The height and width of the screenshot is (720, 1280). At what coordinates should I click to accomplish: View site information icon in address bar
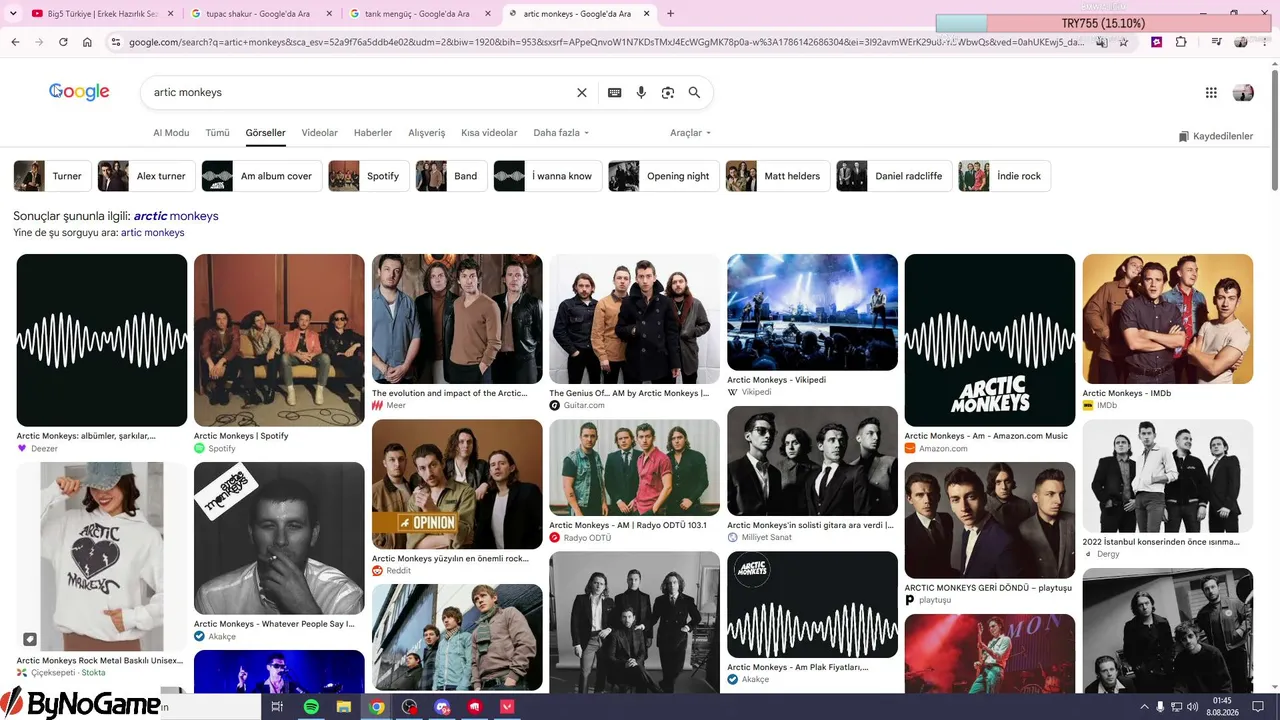tap(115, 42)
